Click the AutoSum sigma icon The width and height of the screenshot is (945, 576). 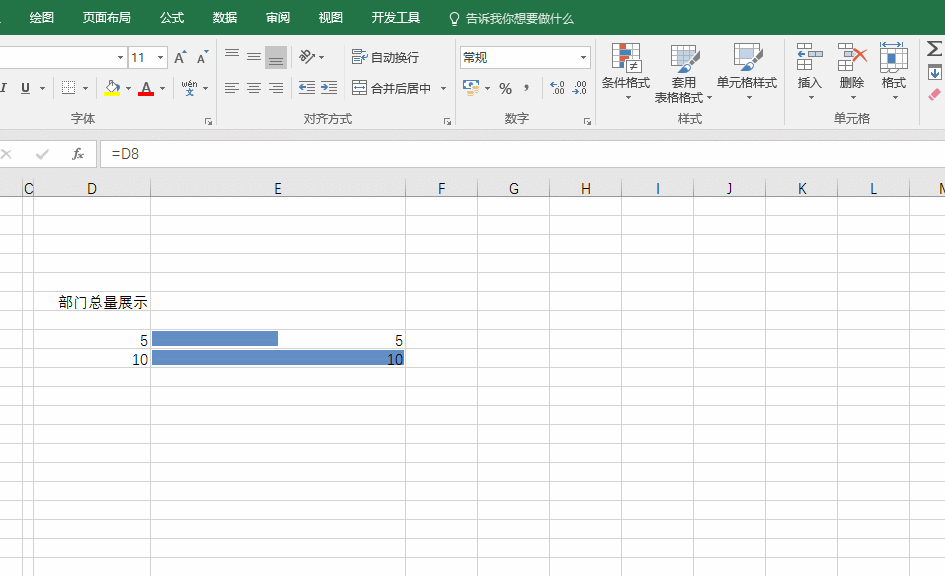pyautogui.click(x=934, y=49)
